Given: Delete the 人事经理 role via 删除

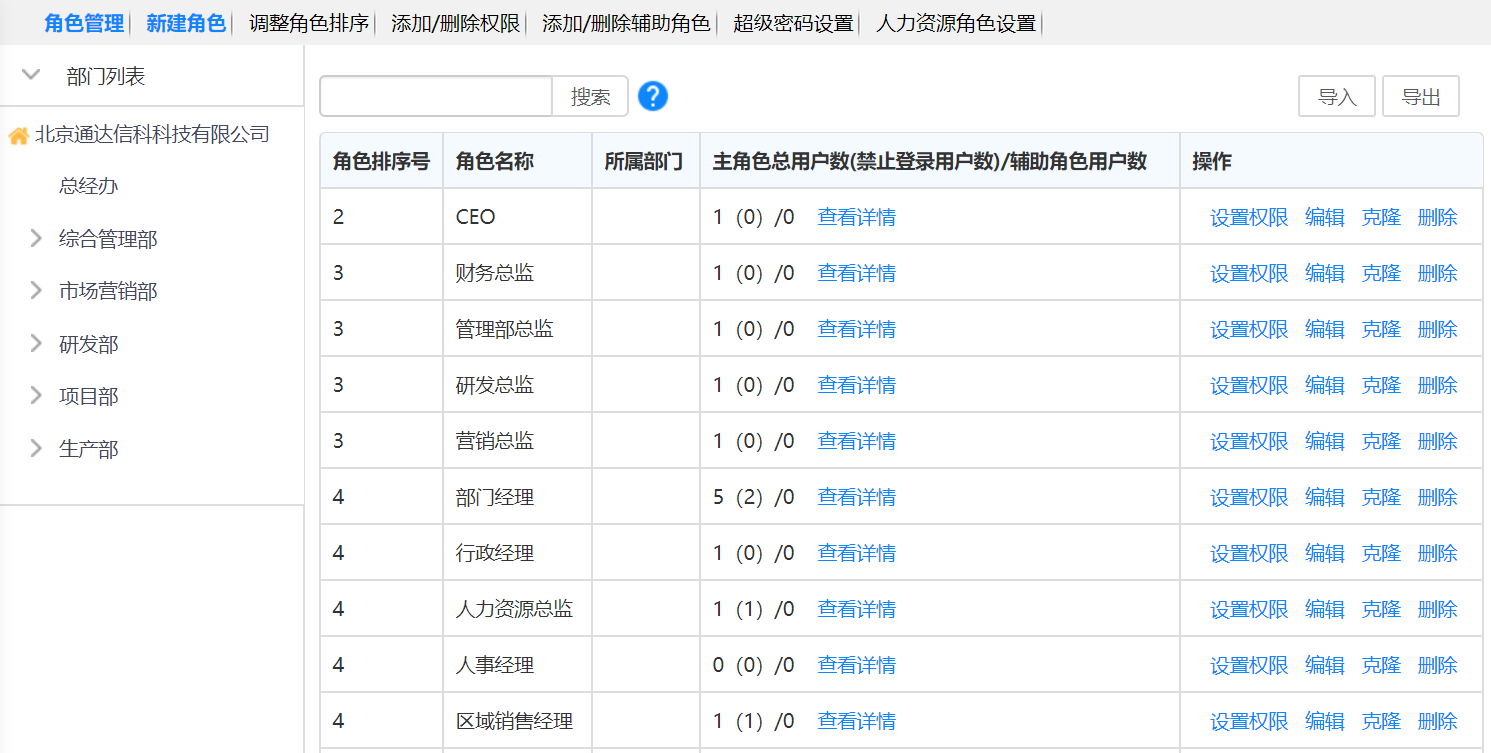Looking at the screenshot, I should pyautogui.click(x=1437, y=665).
